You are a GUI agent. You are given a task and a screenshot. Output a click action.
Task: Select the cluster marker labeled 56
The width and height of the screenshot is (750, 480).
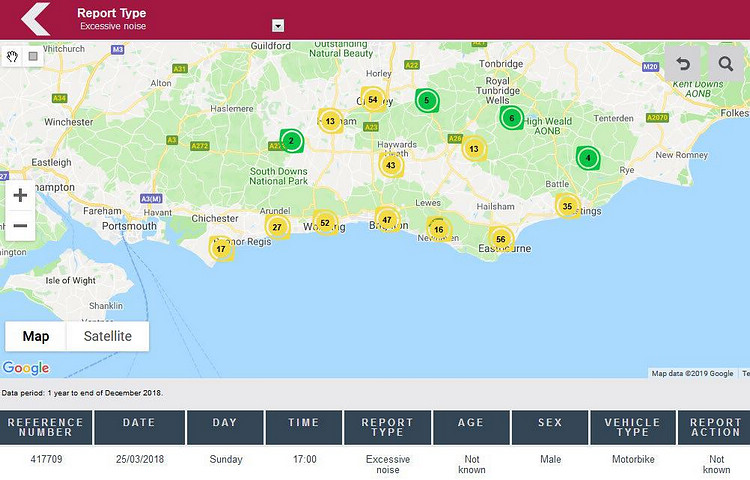point(501,240)
